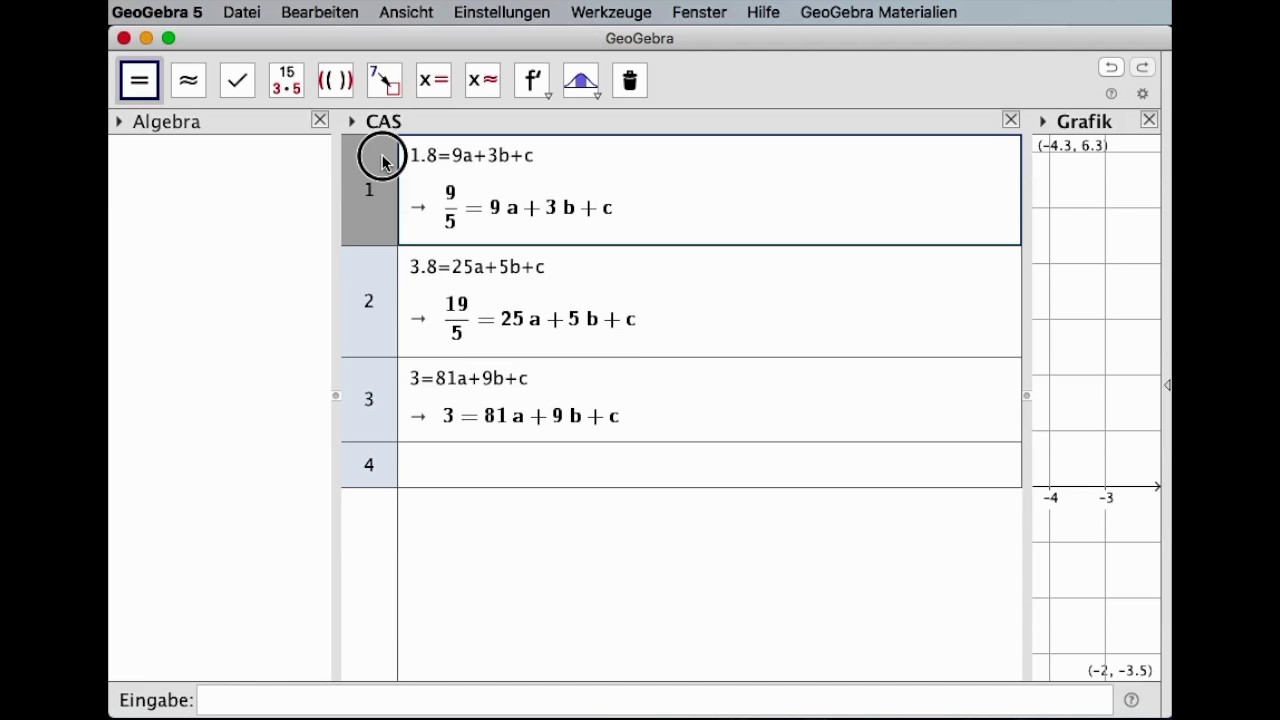This screenshot has width=1280, height=720.
Task: Click the input bar help icon
Action: pos(1131,700)
